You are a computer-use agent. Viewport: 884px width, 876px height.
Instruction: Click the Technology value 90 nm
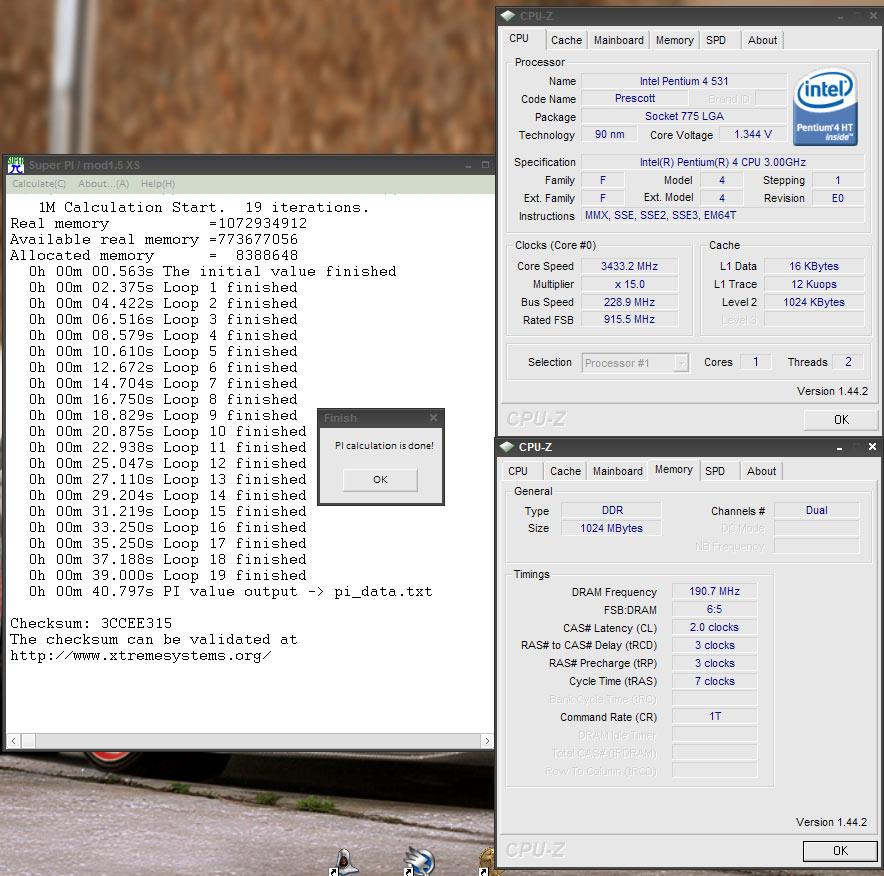pyautogui.click(x=609, y=134)
